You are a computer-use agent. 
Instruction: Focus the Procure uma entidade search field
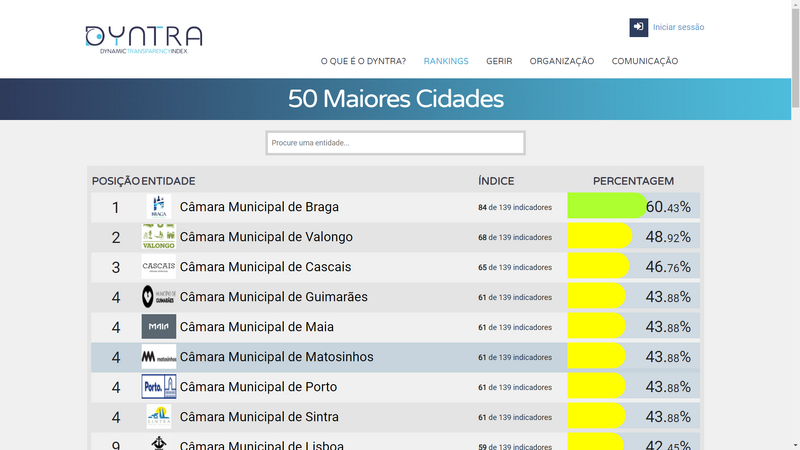click(x=395, y=143)
